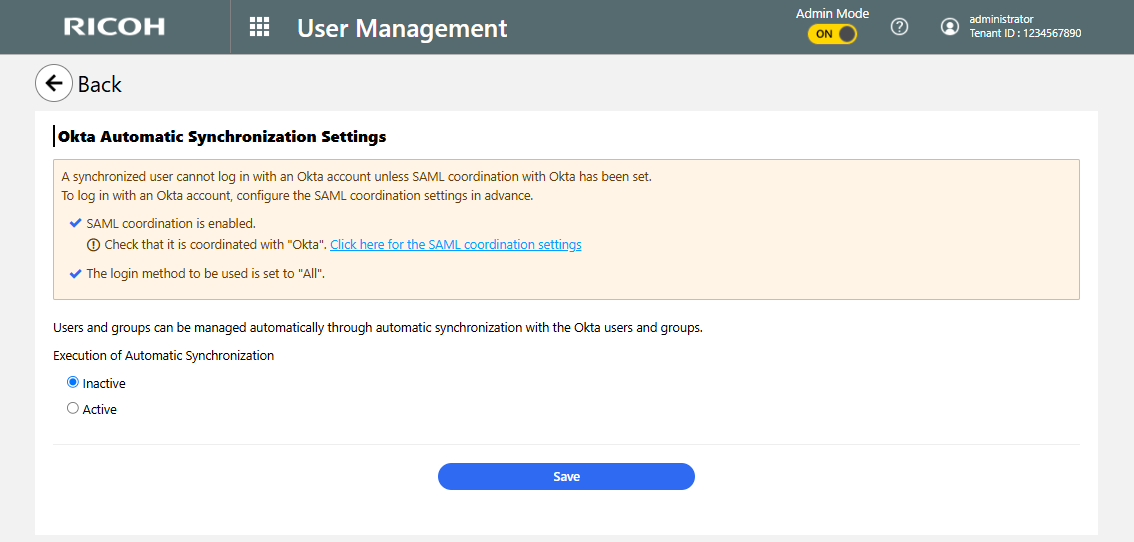Select the Active radio button
Screen dimensions: 1134x542
pyautogui.click(x=73, y=408)
